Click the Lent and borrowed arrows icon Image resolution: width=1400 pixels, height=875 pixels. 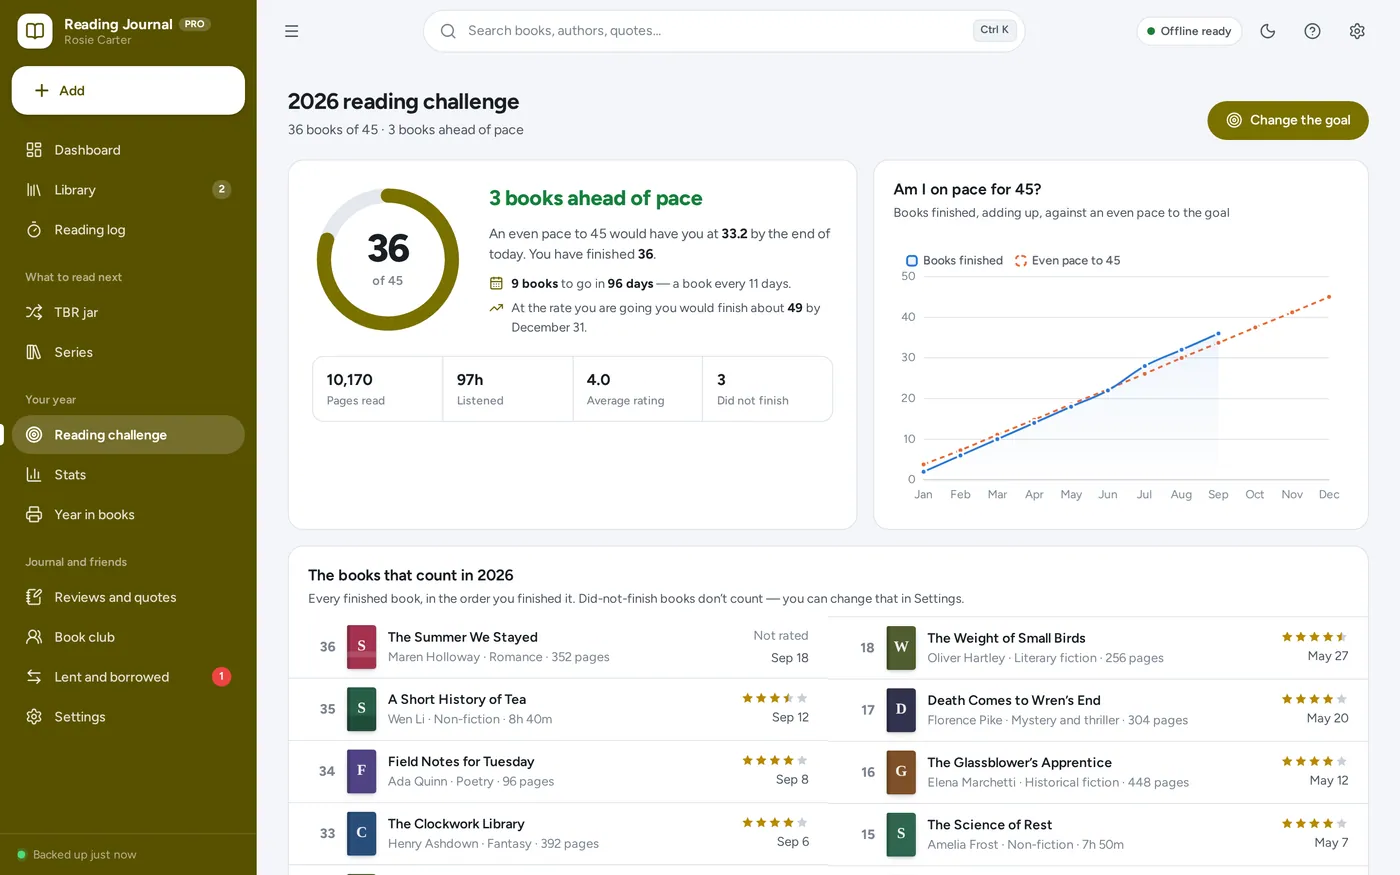[x=34, y=677]
